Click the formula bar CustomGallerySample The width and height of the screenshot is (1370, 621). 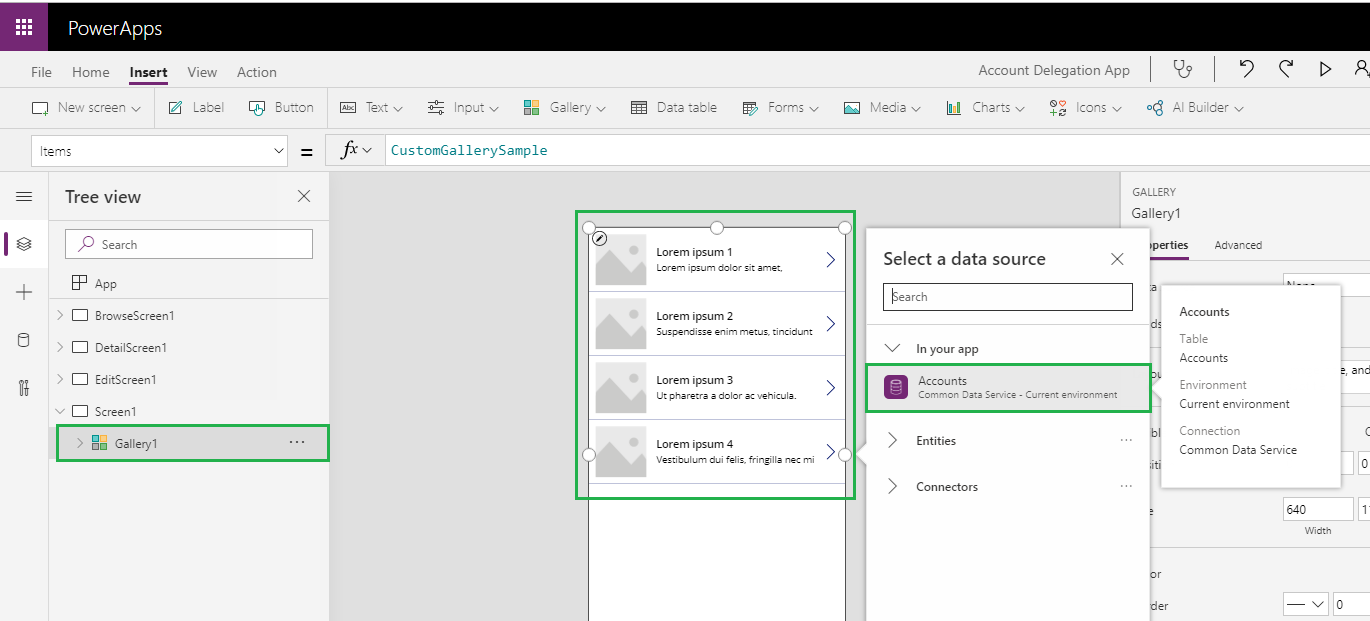pyautogui.click(x=469, y=151)
